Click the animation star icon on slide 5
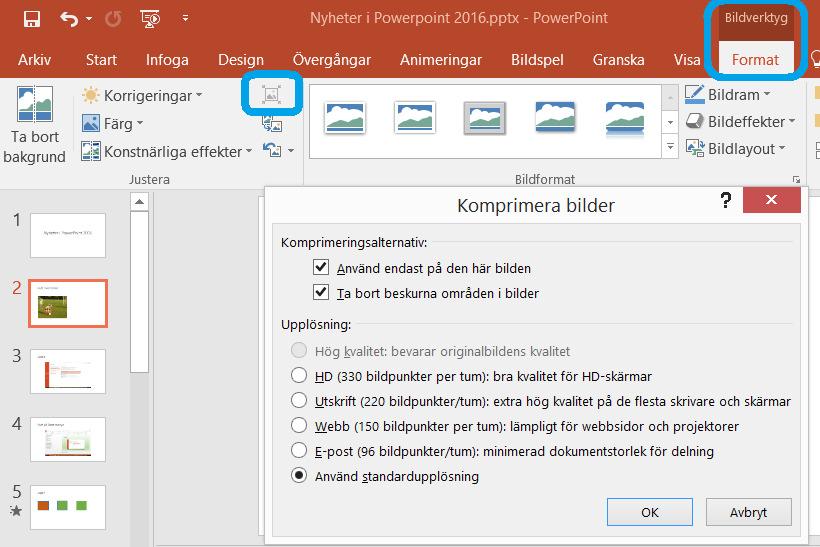Image resolution: width=820 pixels, height=547 pixels. 16,510
